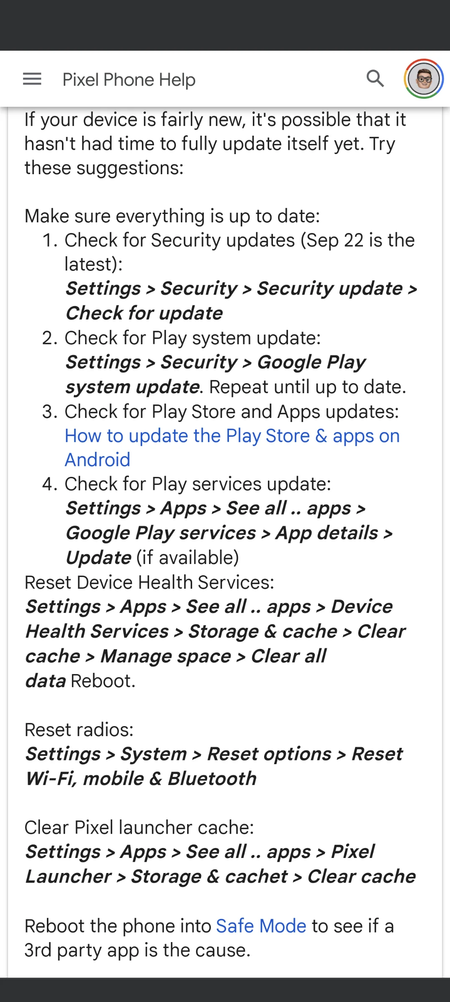This screenshot has width=450, height=1002.
Task: Click the 'Clear Pixel launcher cache' heading
Action: click(139, 828)
